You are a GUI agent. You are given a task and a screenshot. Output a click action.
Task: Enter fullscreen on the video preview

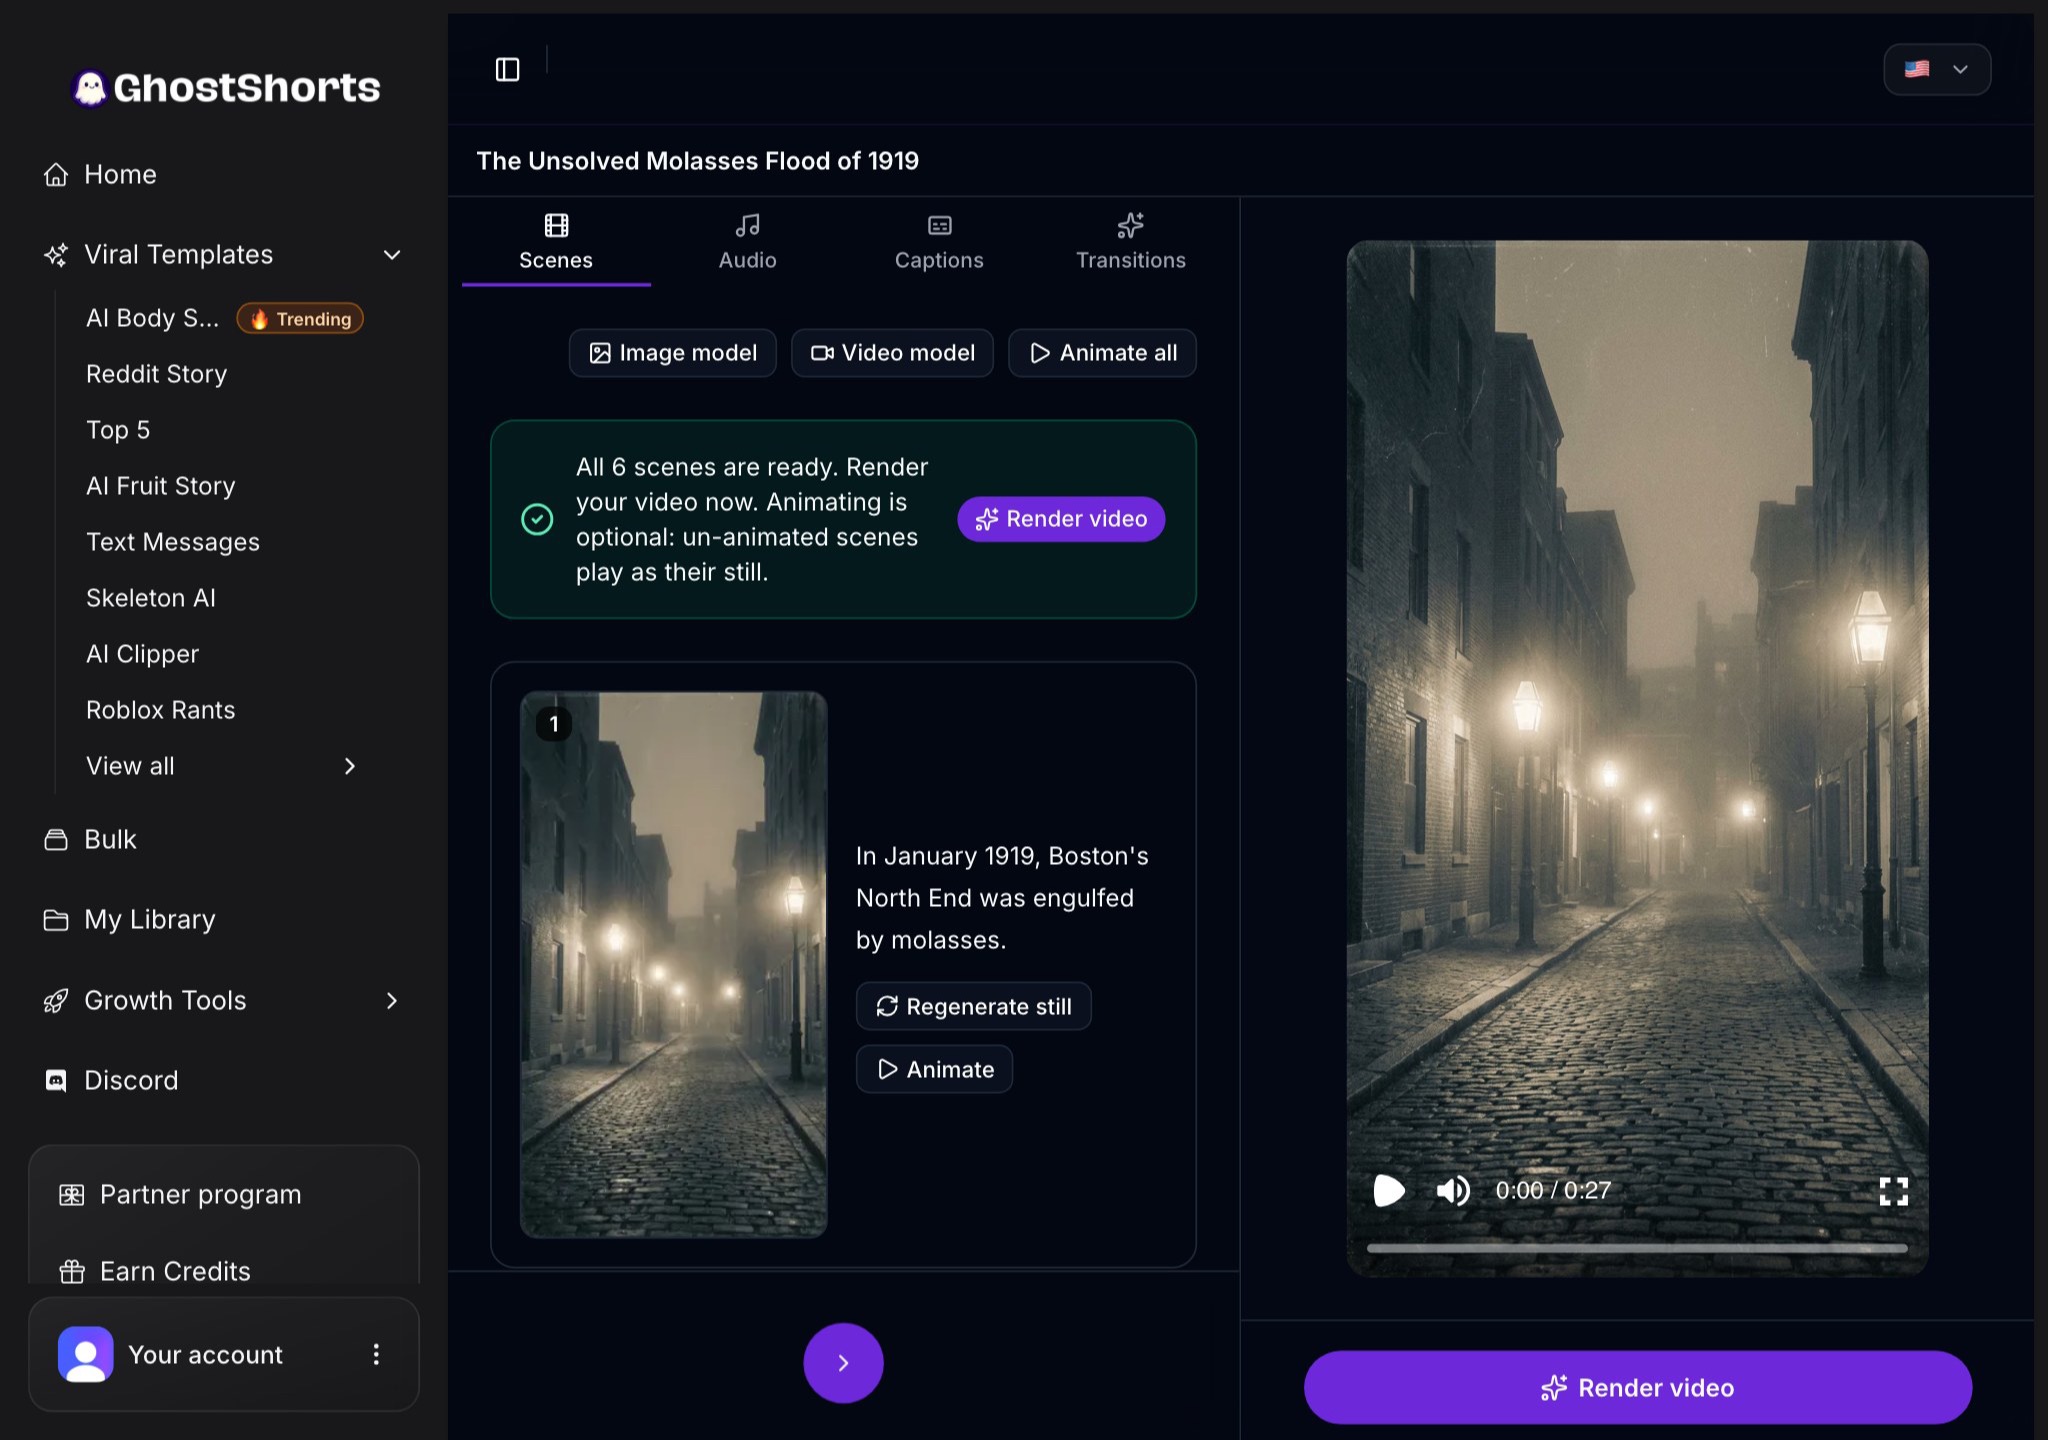pos(1893,1191)
